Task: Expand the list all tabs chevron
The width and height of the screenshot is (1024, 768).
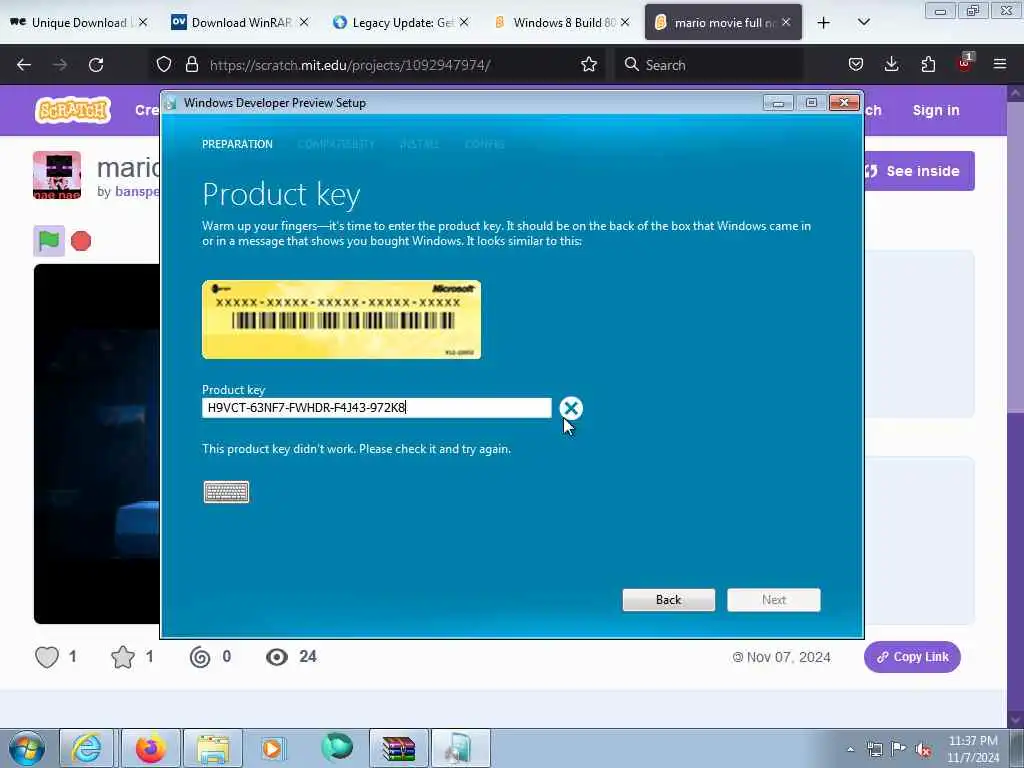Action: click(x=863, y=23)
